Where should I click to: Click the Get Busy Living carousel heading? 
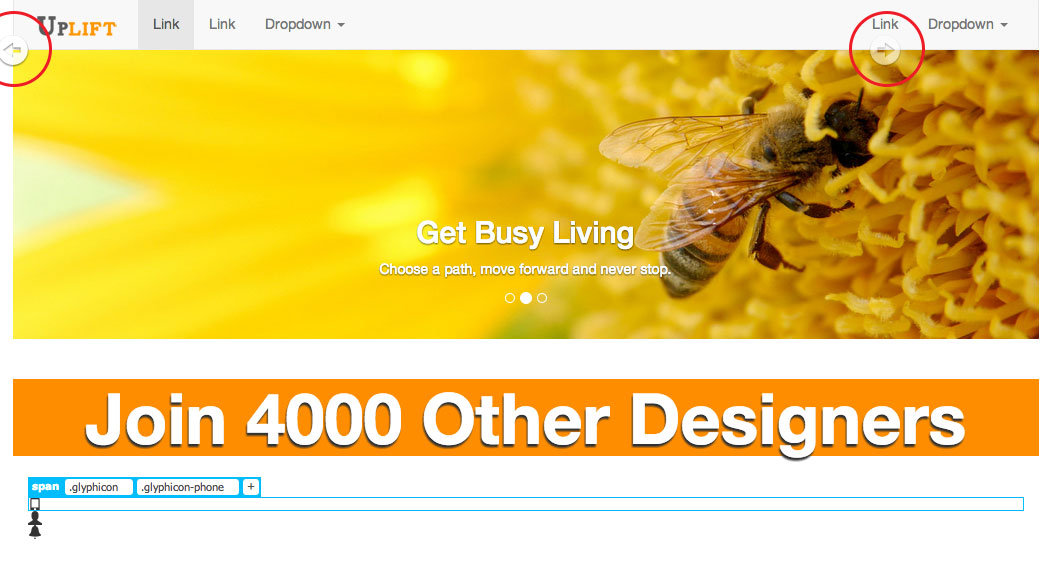point(525,233)
